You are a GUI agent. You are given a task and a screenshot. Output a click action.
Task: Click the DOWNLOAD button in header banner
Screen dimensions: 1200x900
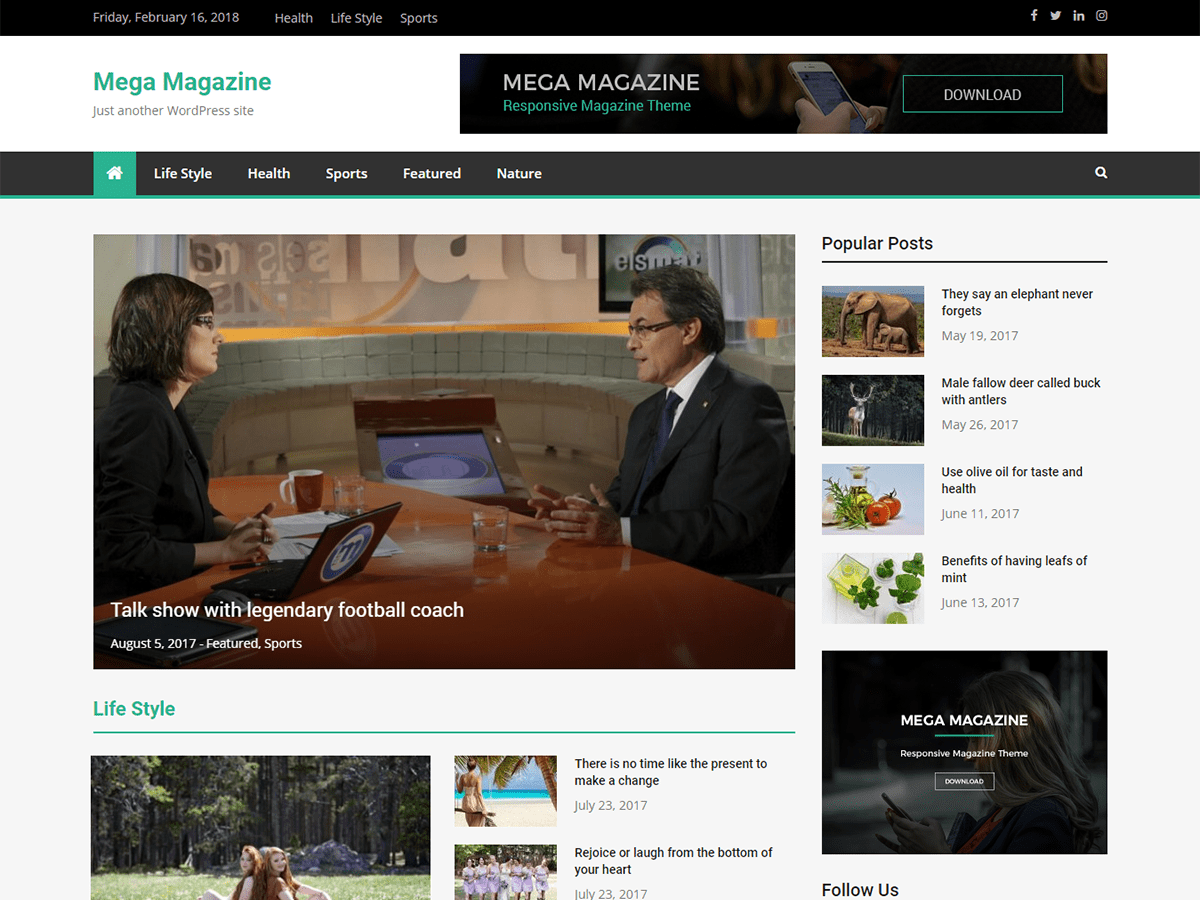982,94
